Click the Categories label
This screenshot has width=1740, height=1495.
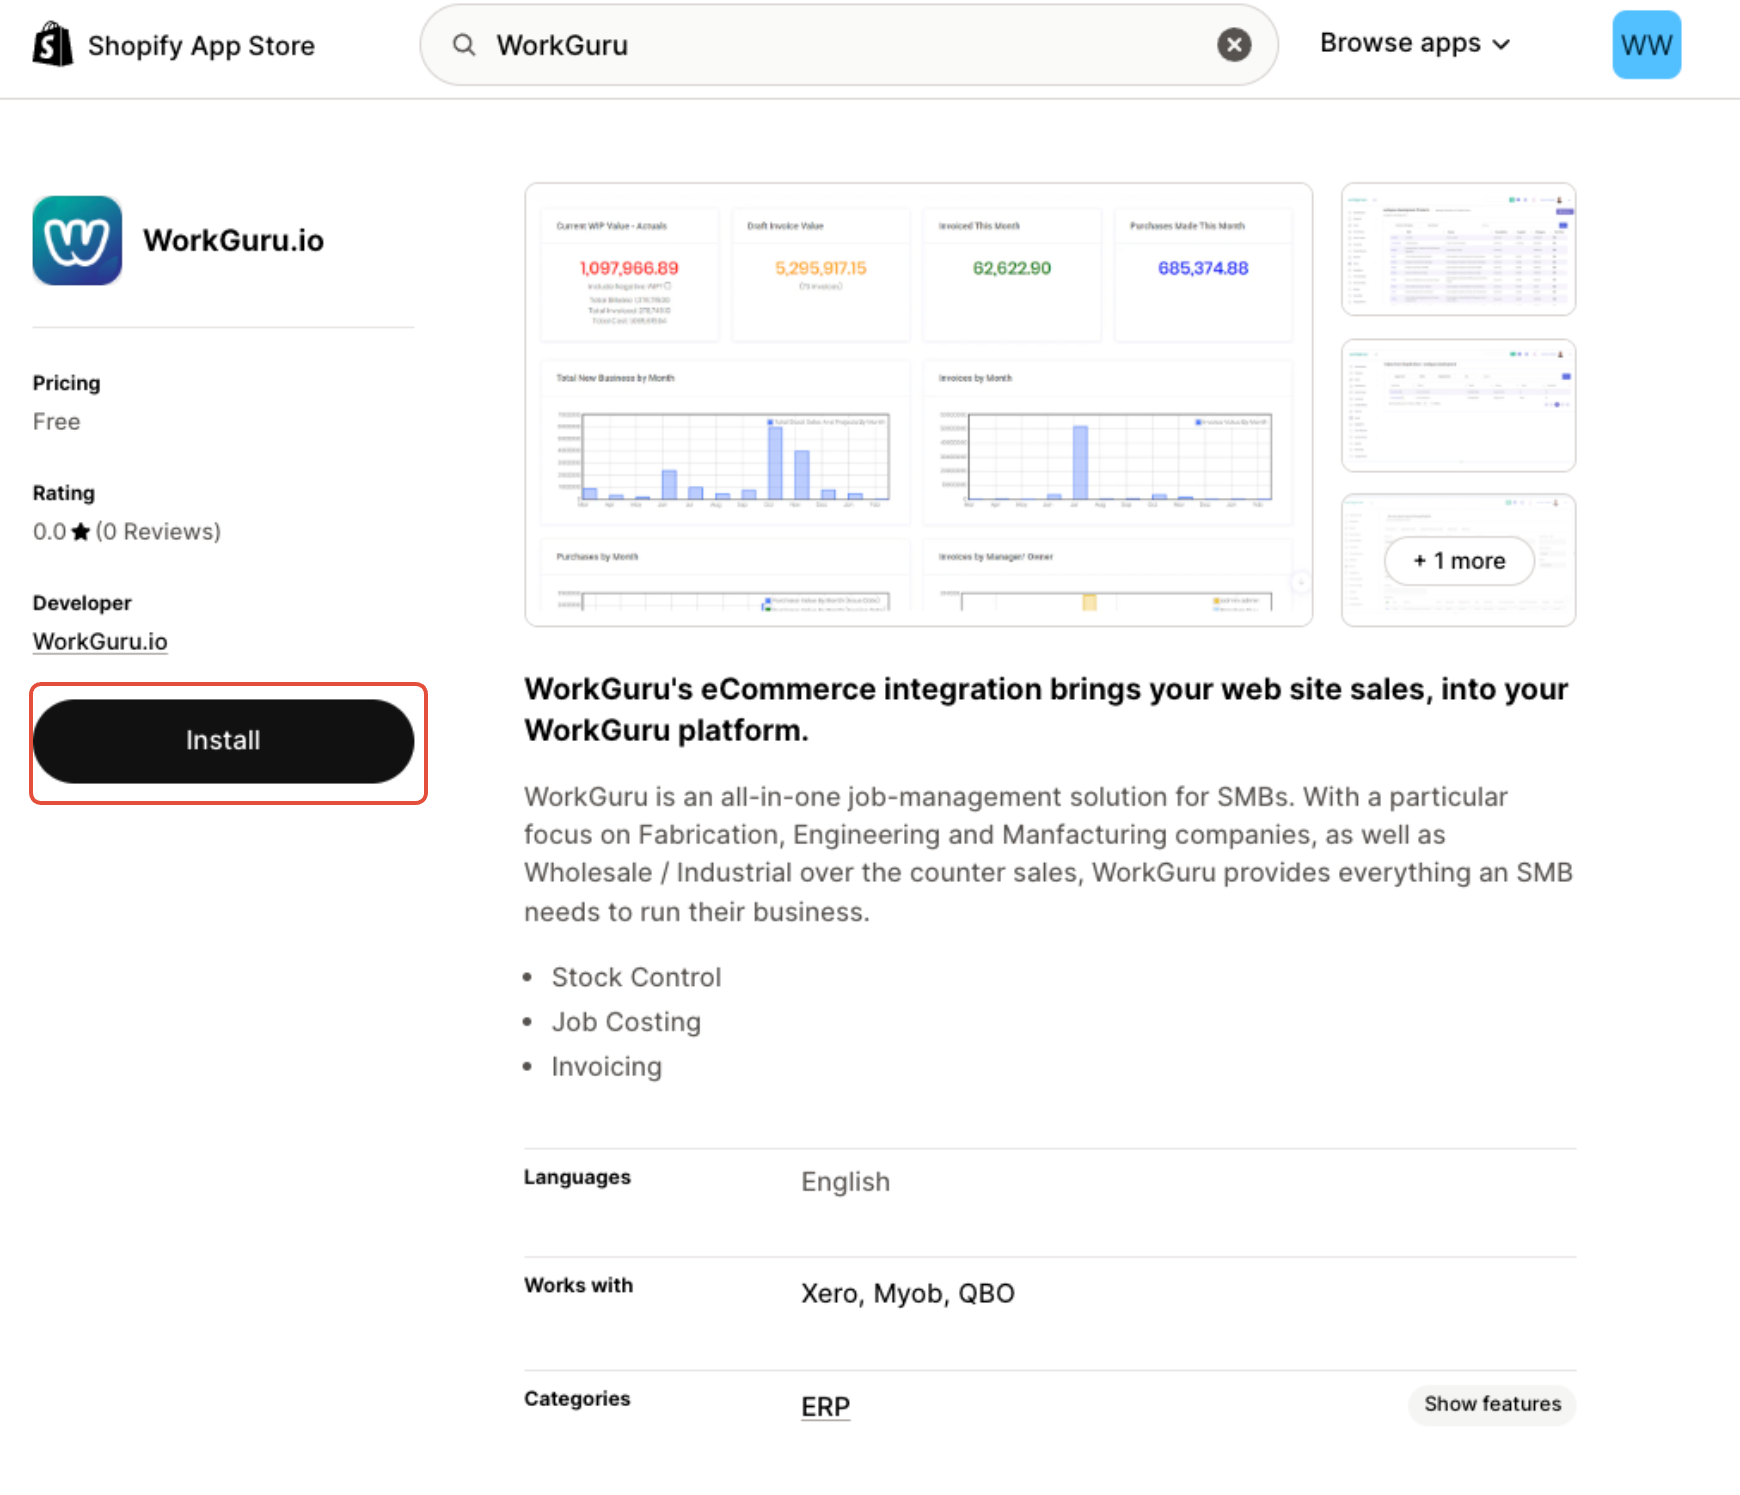coord(577,1399)
